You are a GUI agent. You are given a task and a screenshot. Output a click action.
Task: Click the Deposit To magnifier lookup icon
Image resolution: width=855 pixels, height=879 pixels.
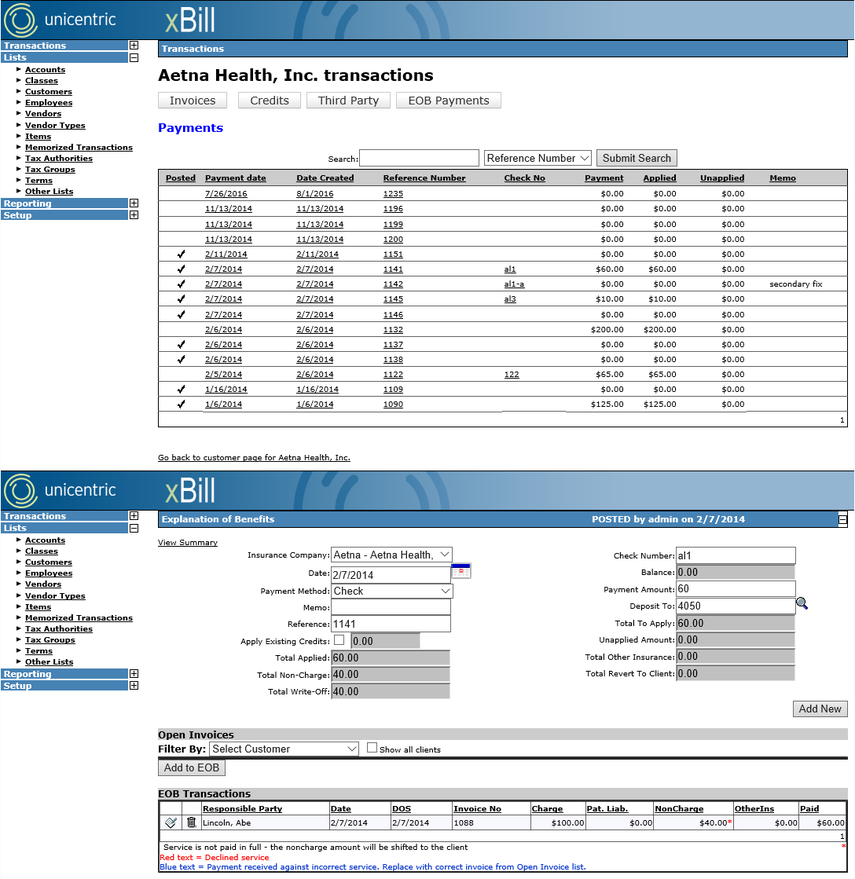pos(802,604)
